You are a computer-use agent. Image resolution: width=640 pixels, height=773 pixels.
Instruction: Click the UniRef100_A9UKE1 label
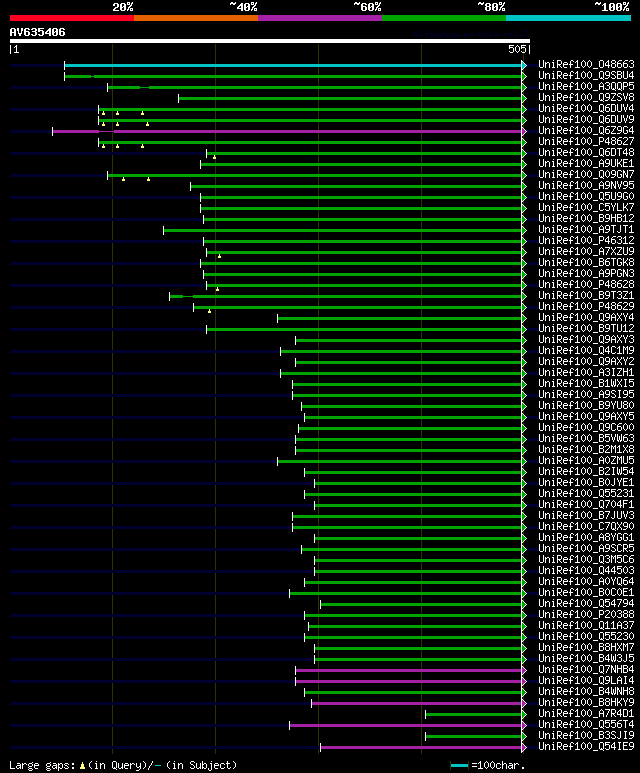click(586, 163)
